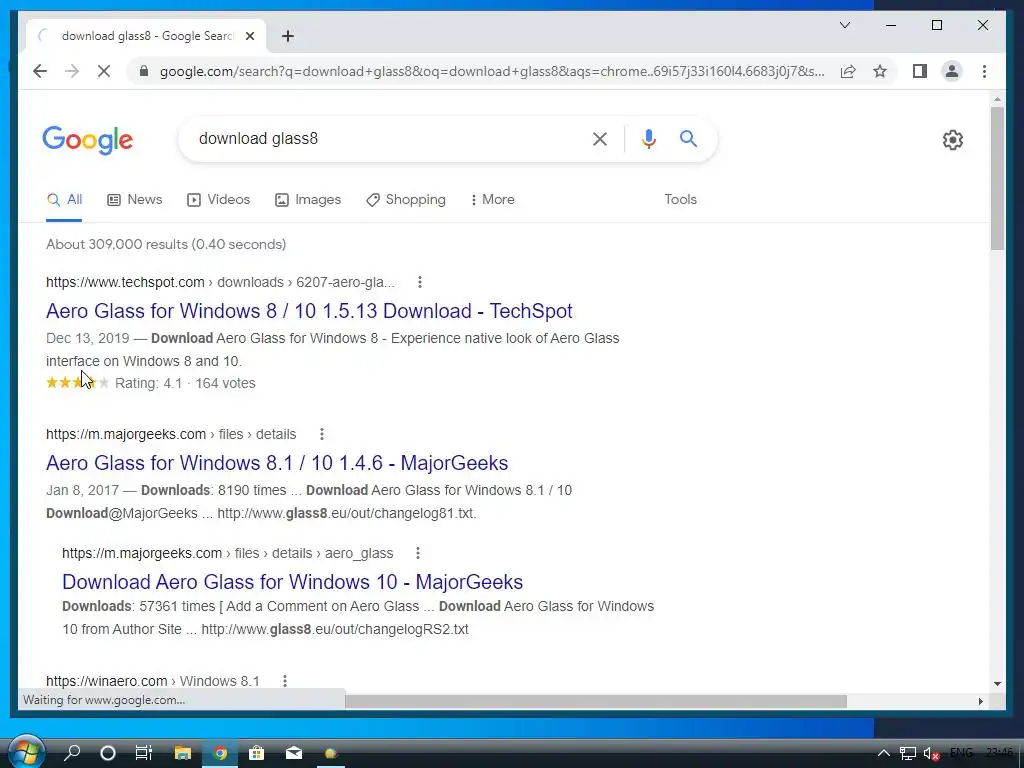This screenshot has width=1024, height=768.
Task: Switch to the News tab
Action: (x=135, y=200)
